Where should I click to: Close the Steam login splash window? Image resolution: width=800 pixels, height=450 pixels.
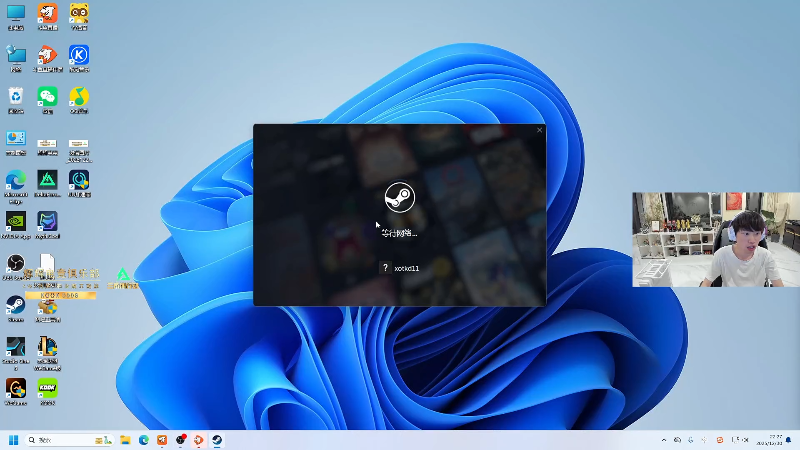[x=539, y=130]
